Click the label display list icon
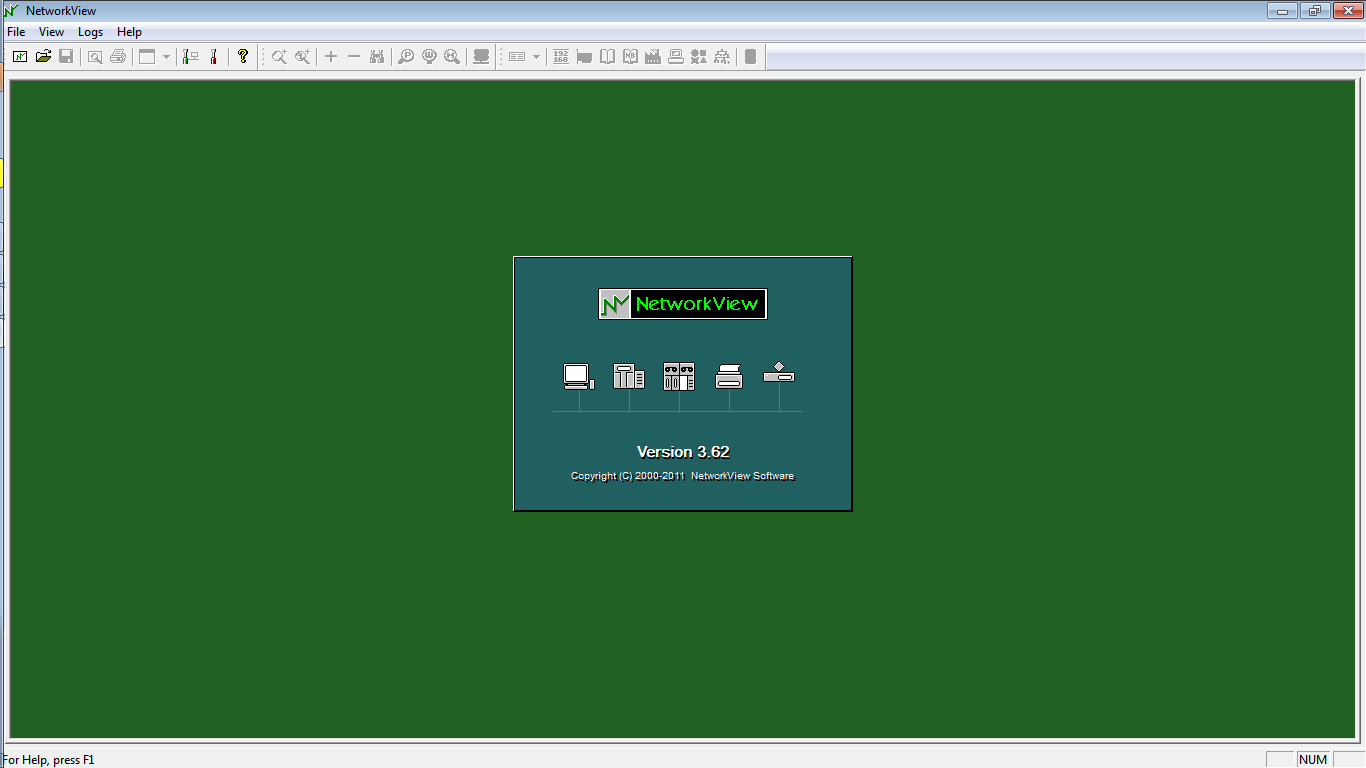 coord(517,57)
